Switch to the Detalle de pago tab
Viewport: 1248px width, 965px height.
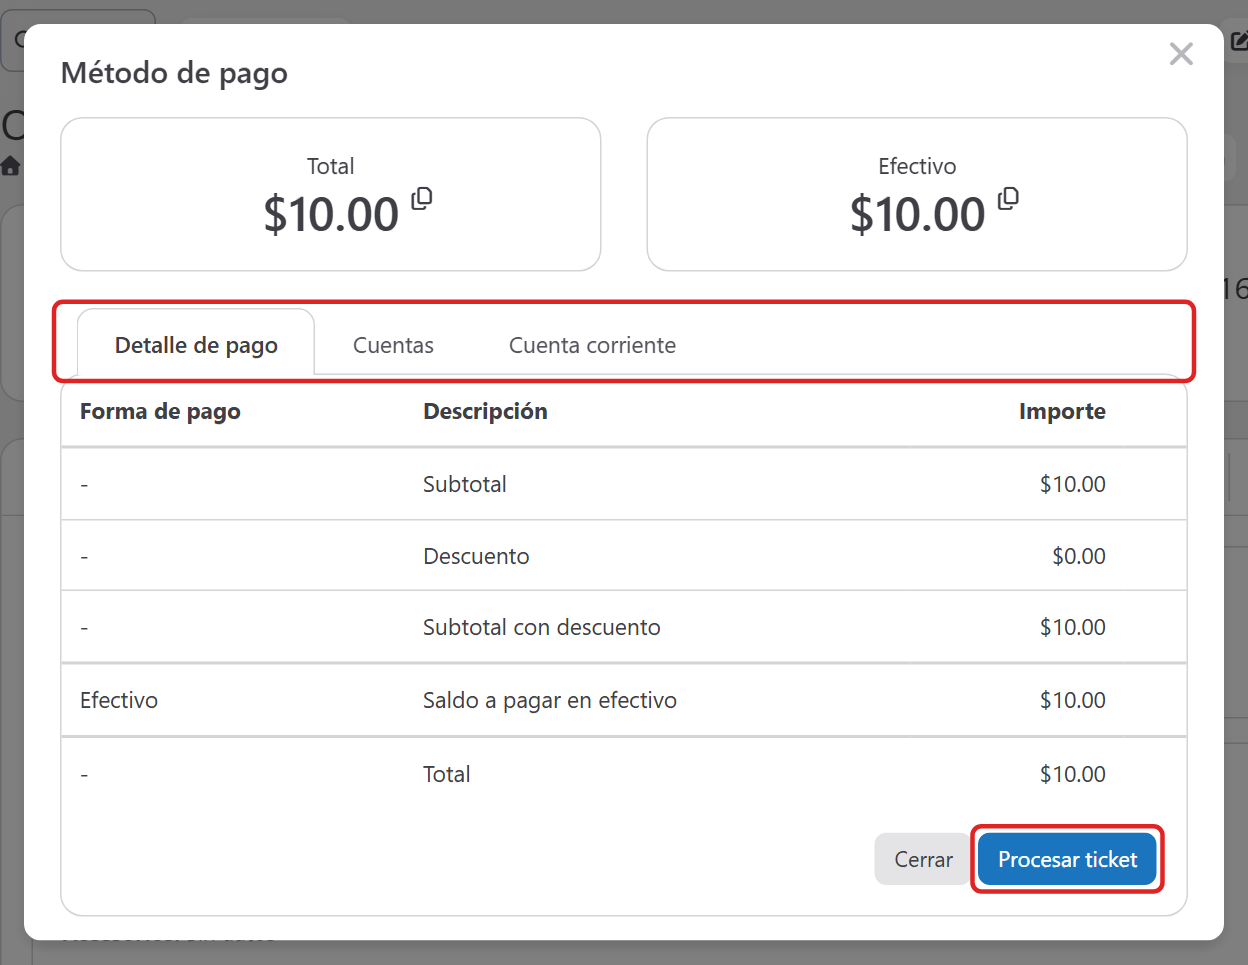[196, 345]
